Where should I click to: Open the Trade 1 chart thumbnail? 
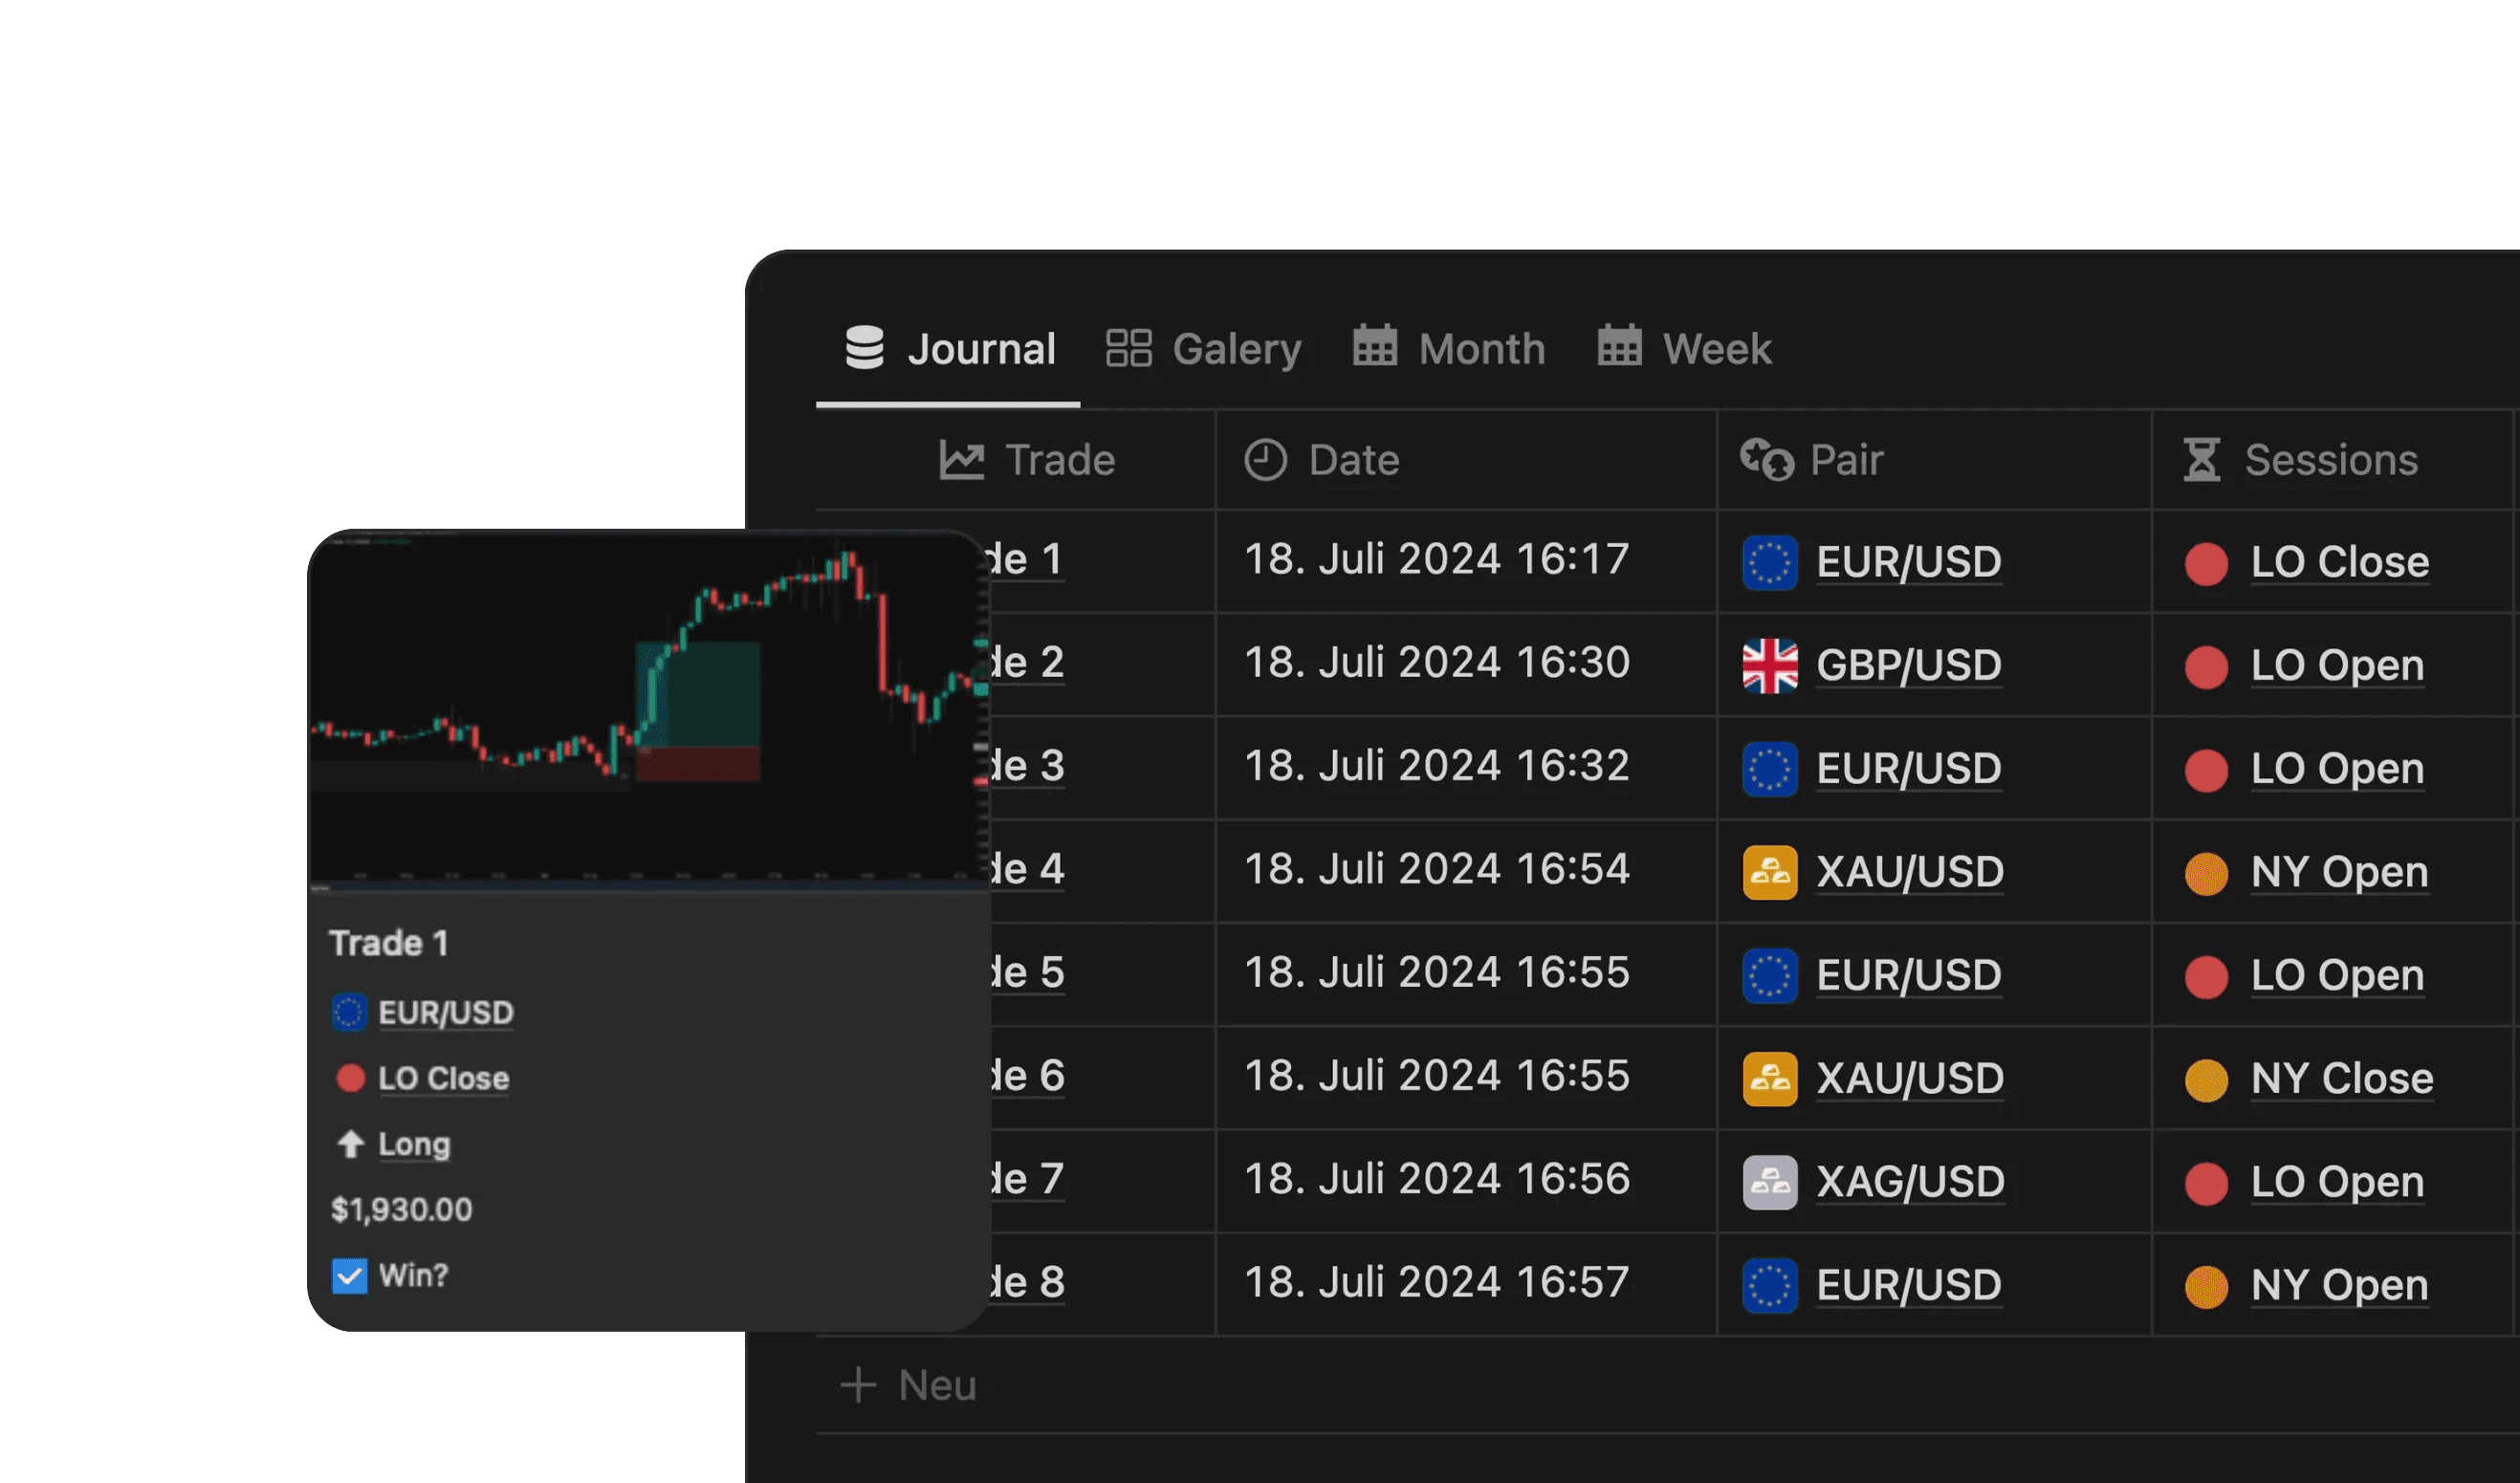649,709
